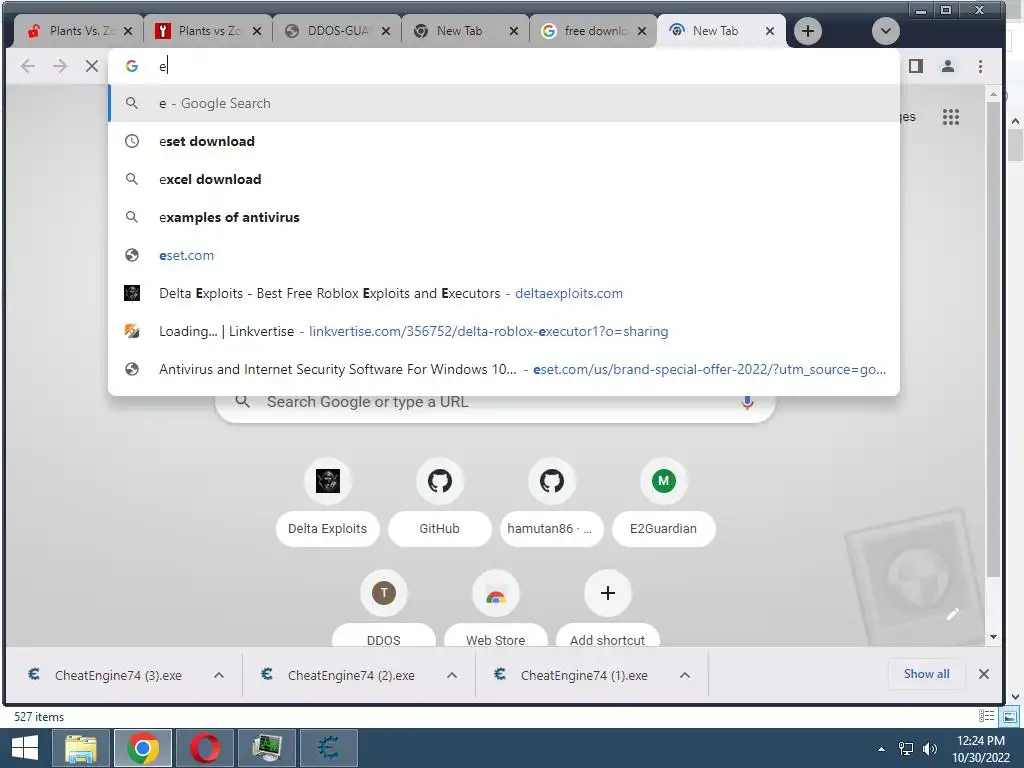Open the GitHub shortcut tile
The width and height of the screenshot is (1024, 768).
(440, 503)
